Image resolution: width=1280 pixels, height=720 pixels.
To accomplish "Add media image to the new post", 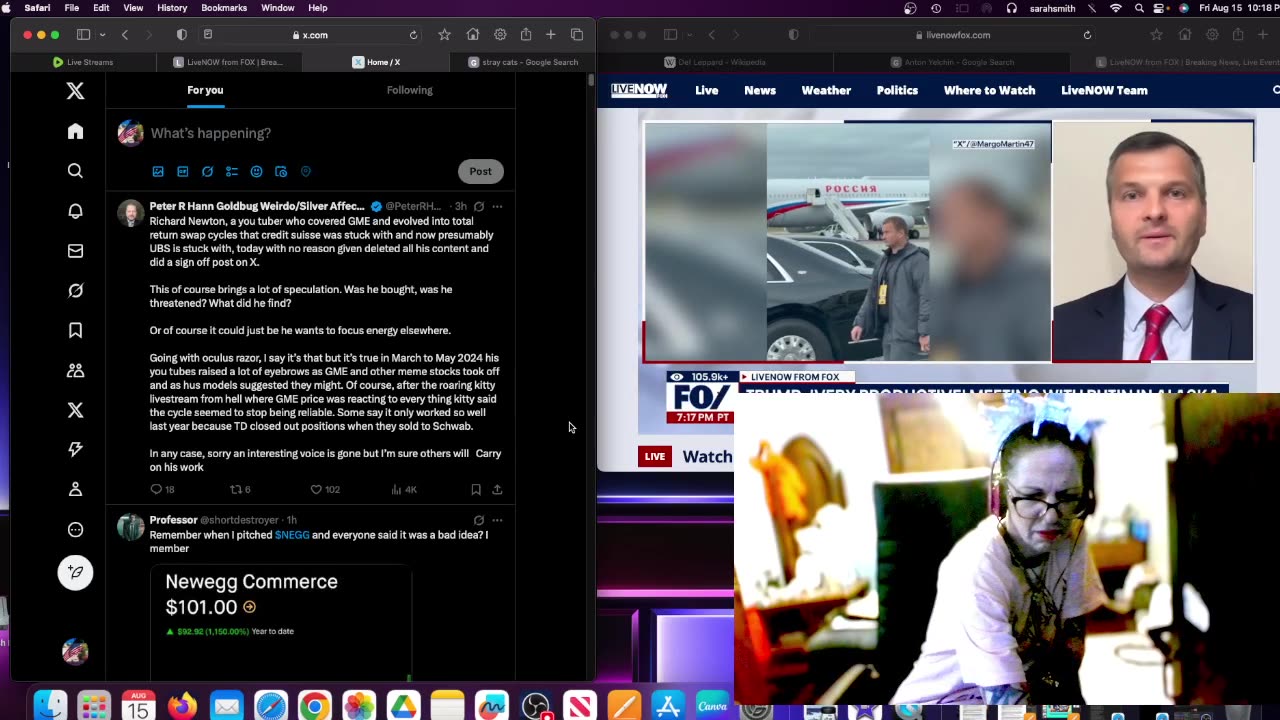I will pyautogui.click(x=158, y=171).
